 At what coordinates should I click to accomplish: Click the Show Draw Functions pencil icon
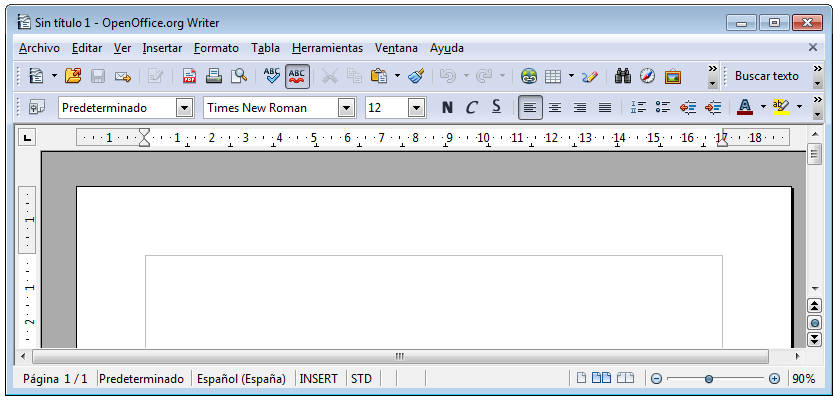(590, 76)
